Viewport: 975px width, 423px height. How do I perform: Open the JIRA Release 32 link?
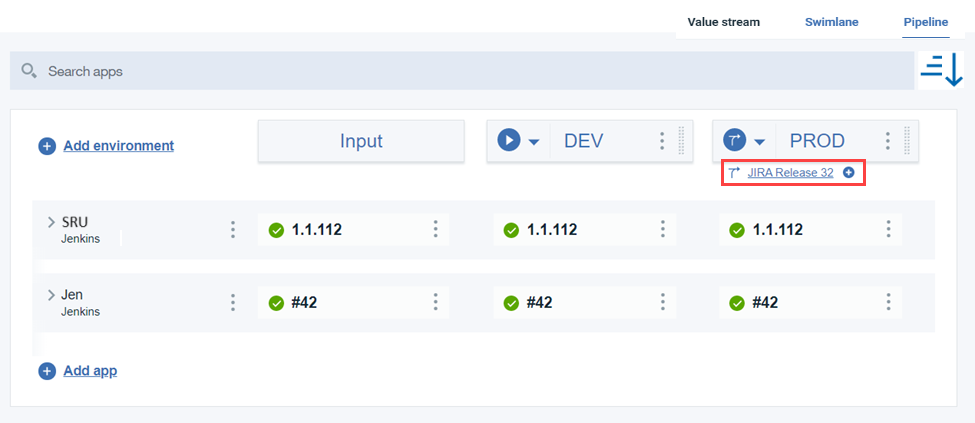click(x=790, y=173)
